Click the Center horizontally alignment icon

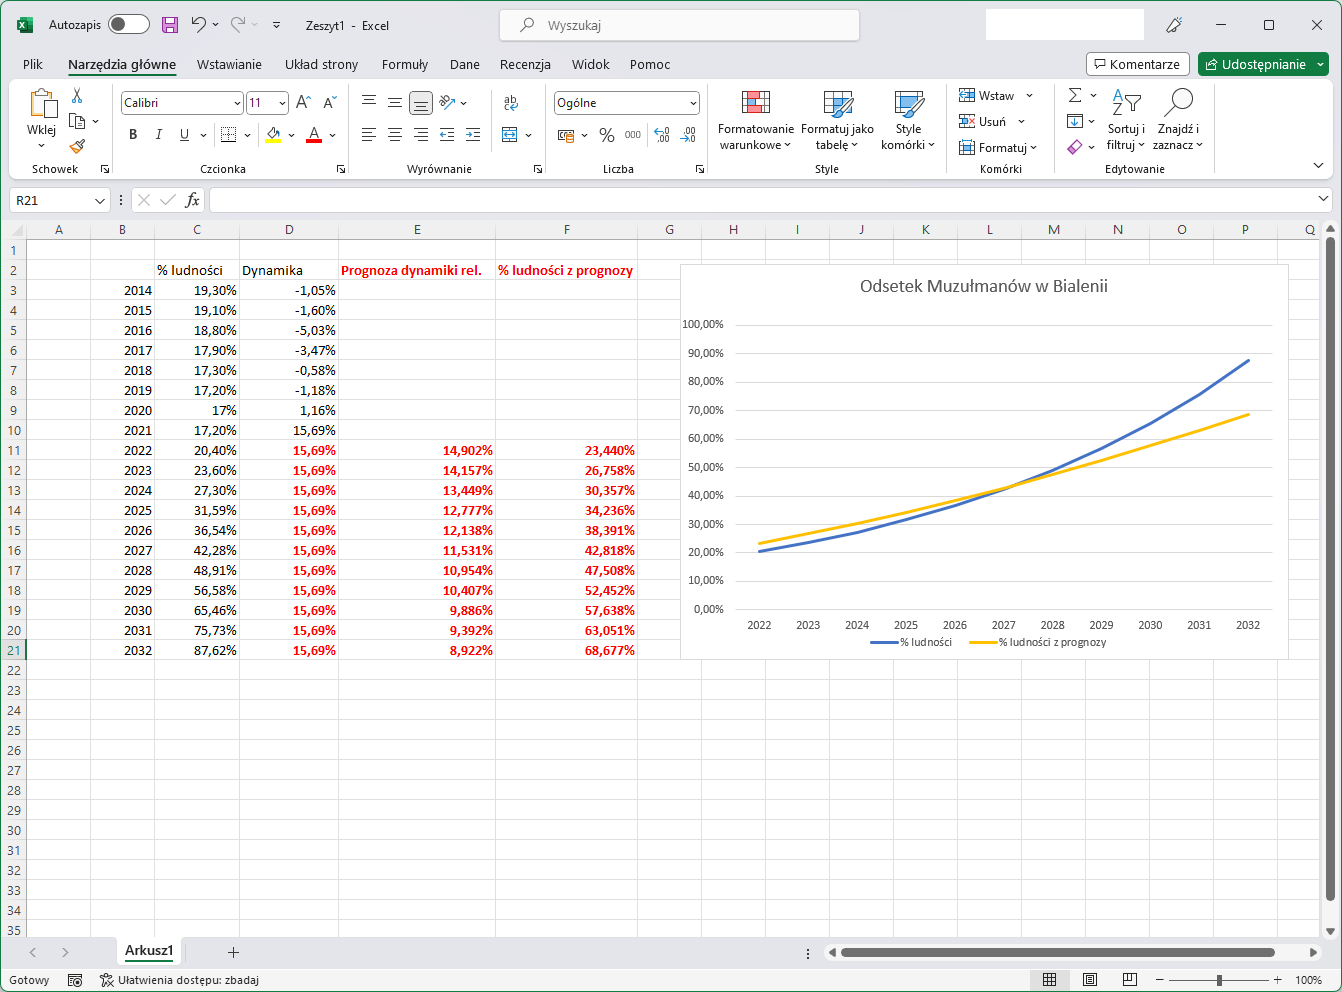tap(395, 135)
